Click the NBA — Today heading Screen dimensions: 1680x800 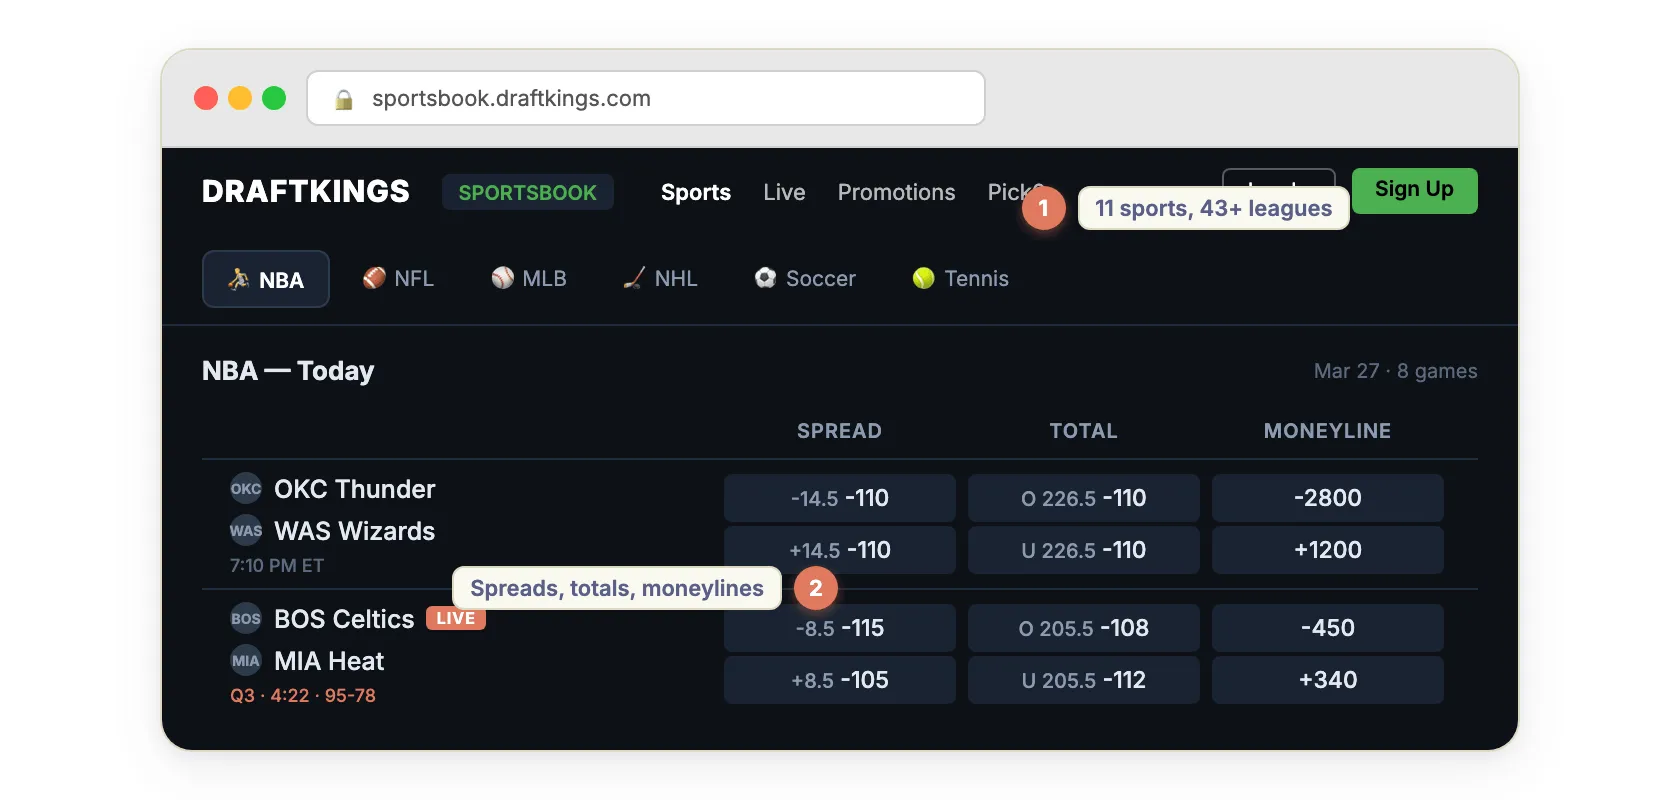(x=288, y=371)
